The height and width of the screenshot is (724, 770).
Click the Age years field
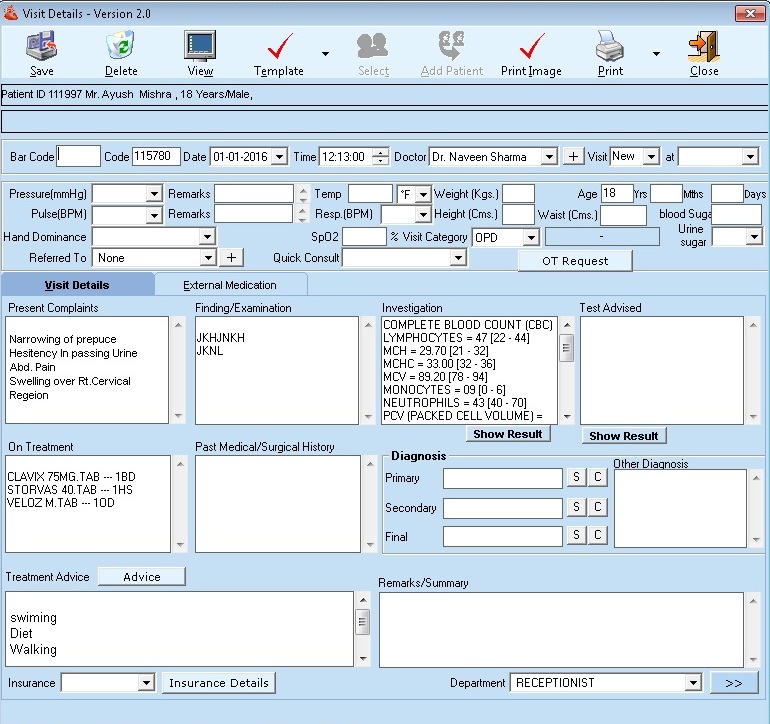(x=617, y=194)
